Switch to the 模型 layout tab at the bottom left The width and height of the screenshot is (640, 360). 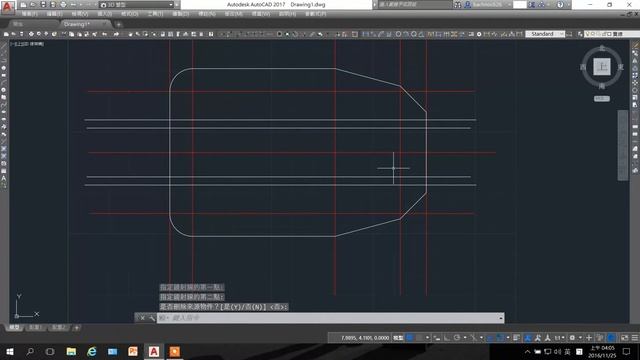click(14, 328)
